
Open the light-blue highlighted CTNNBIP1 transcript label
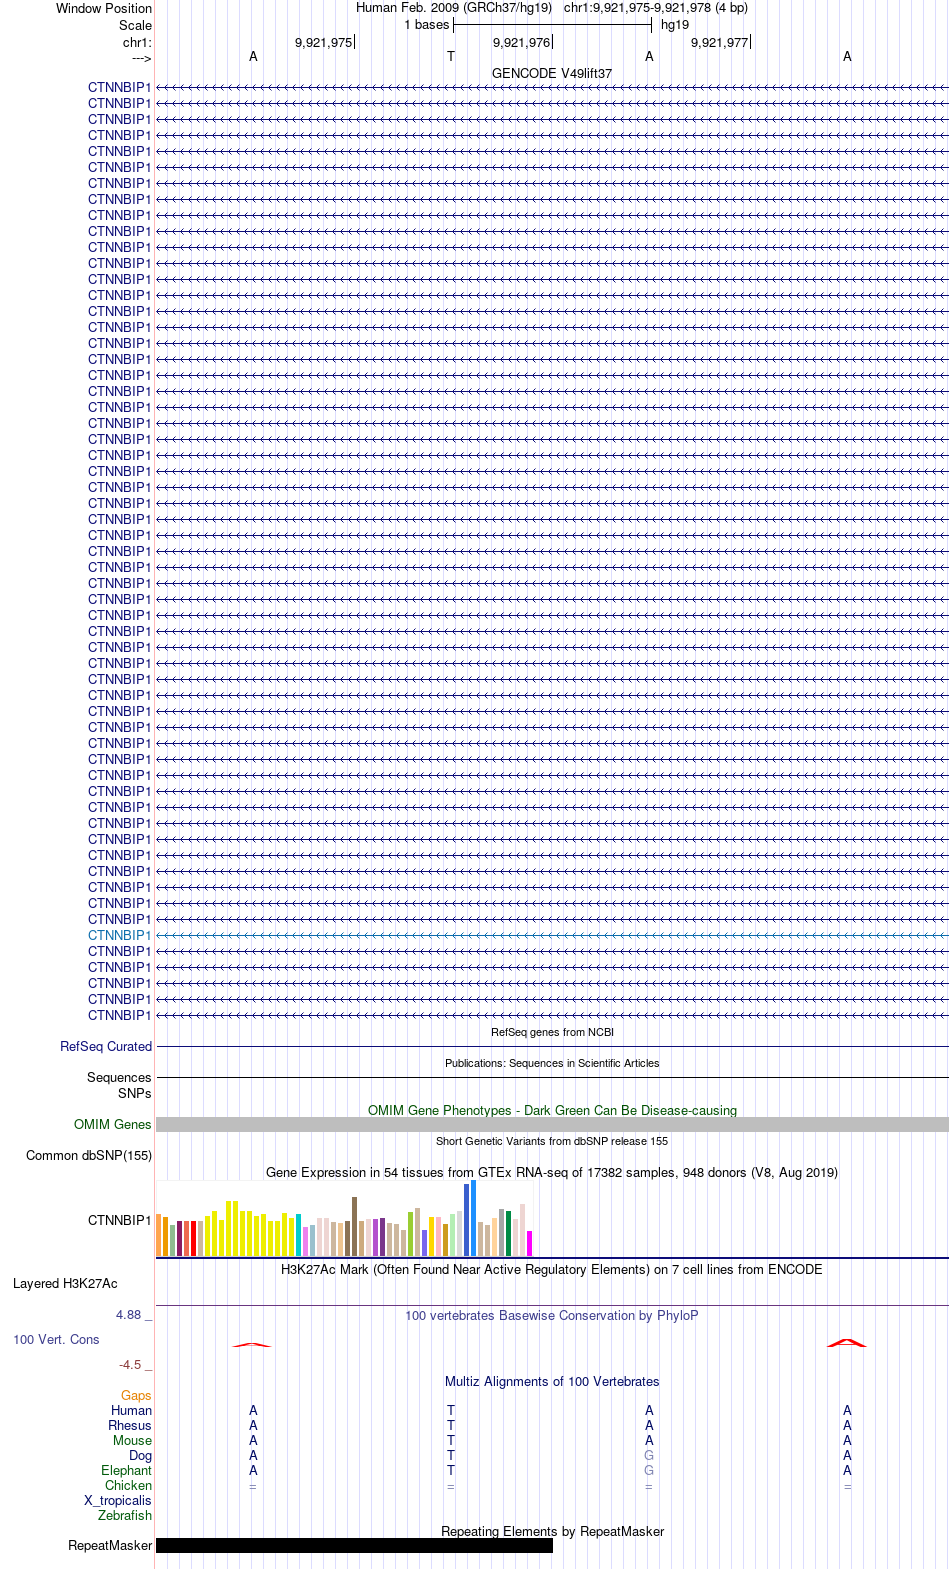tap(119, 935)
